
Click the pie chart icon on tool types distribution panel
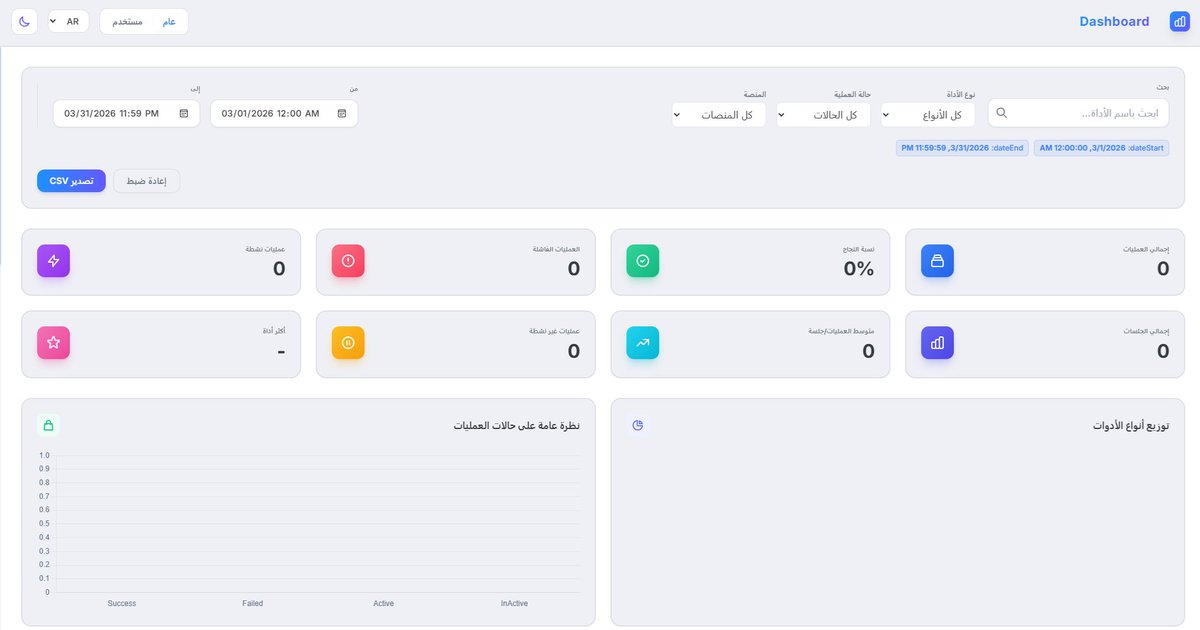coord(637,425)
